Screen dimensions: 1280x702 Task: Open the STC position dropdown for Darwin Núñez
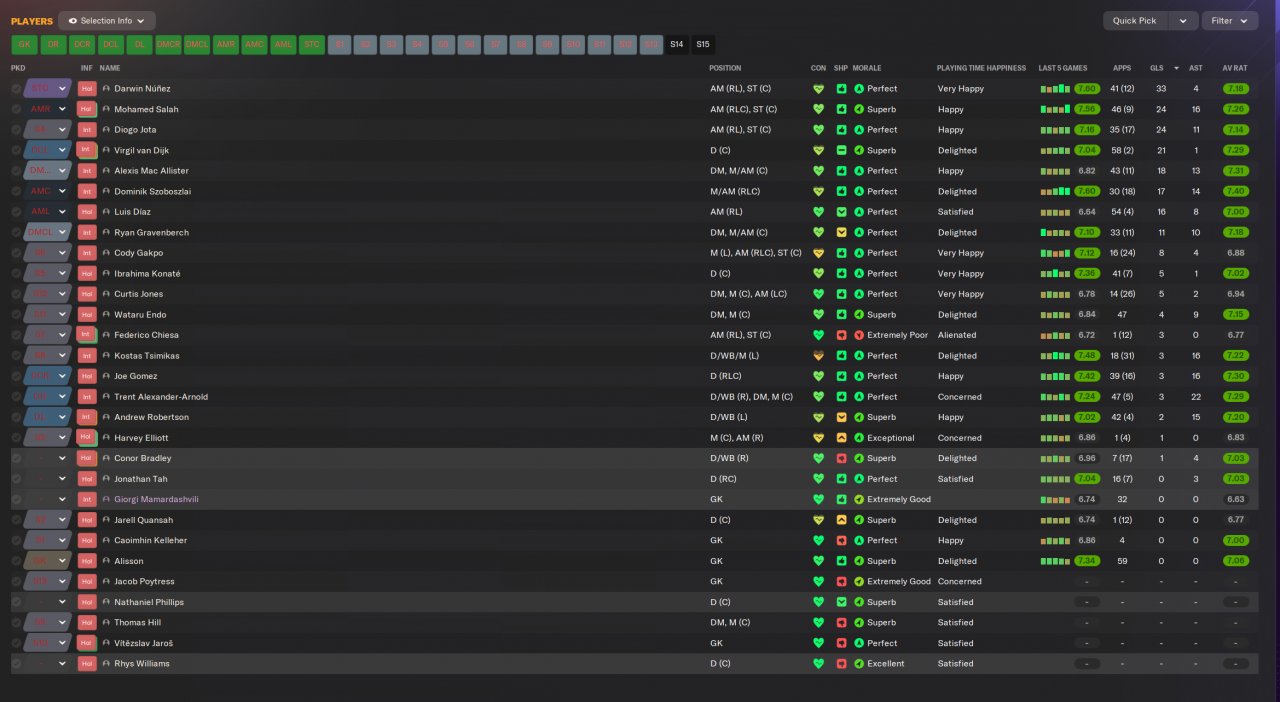pos(48,88)
